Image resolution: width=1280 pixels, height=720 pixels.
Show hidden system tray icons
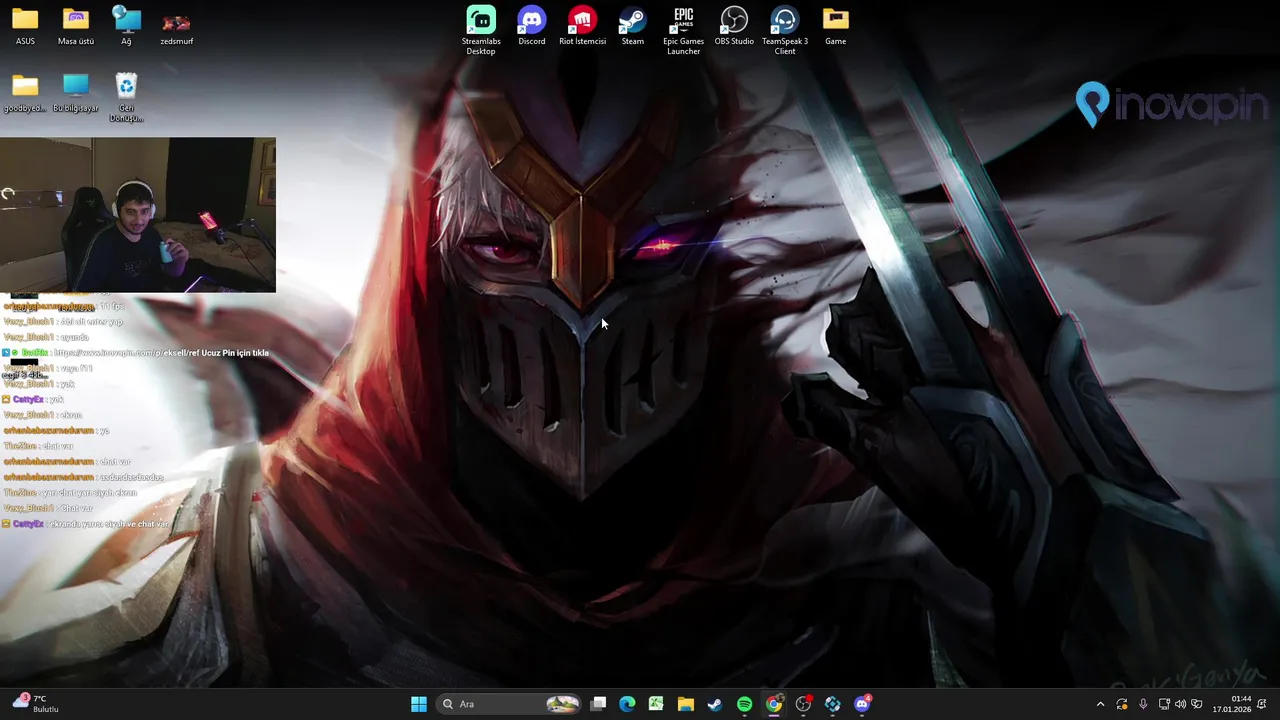pos(1100,704)
